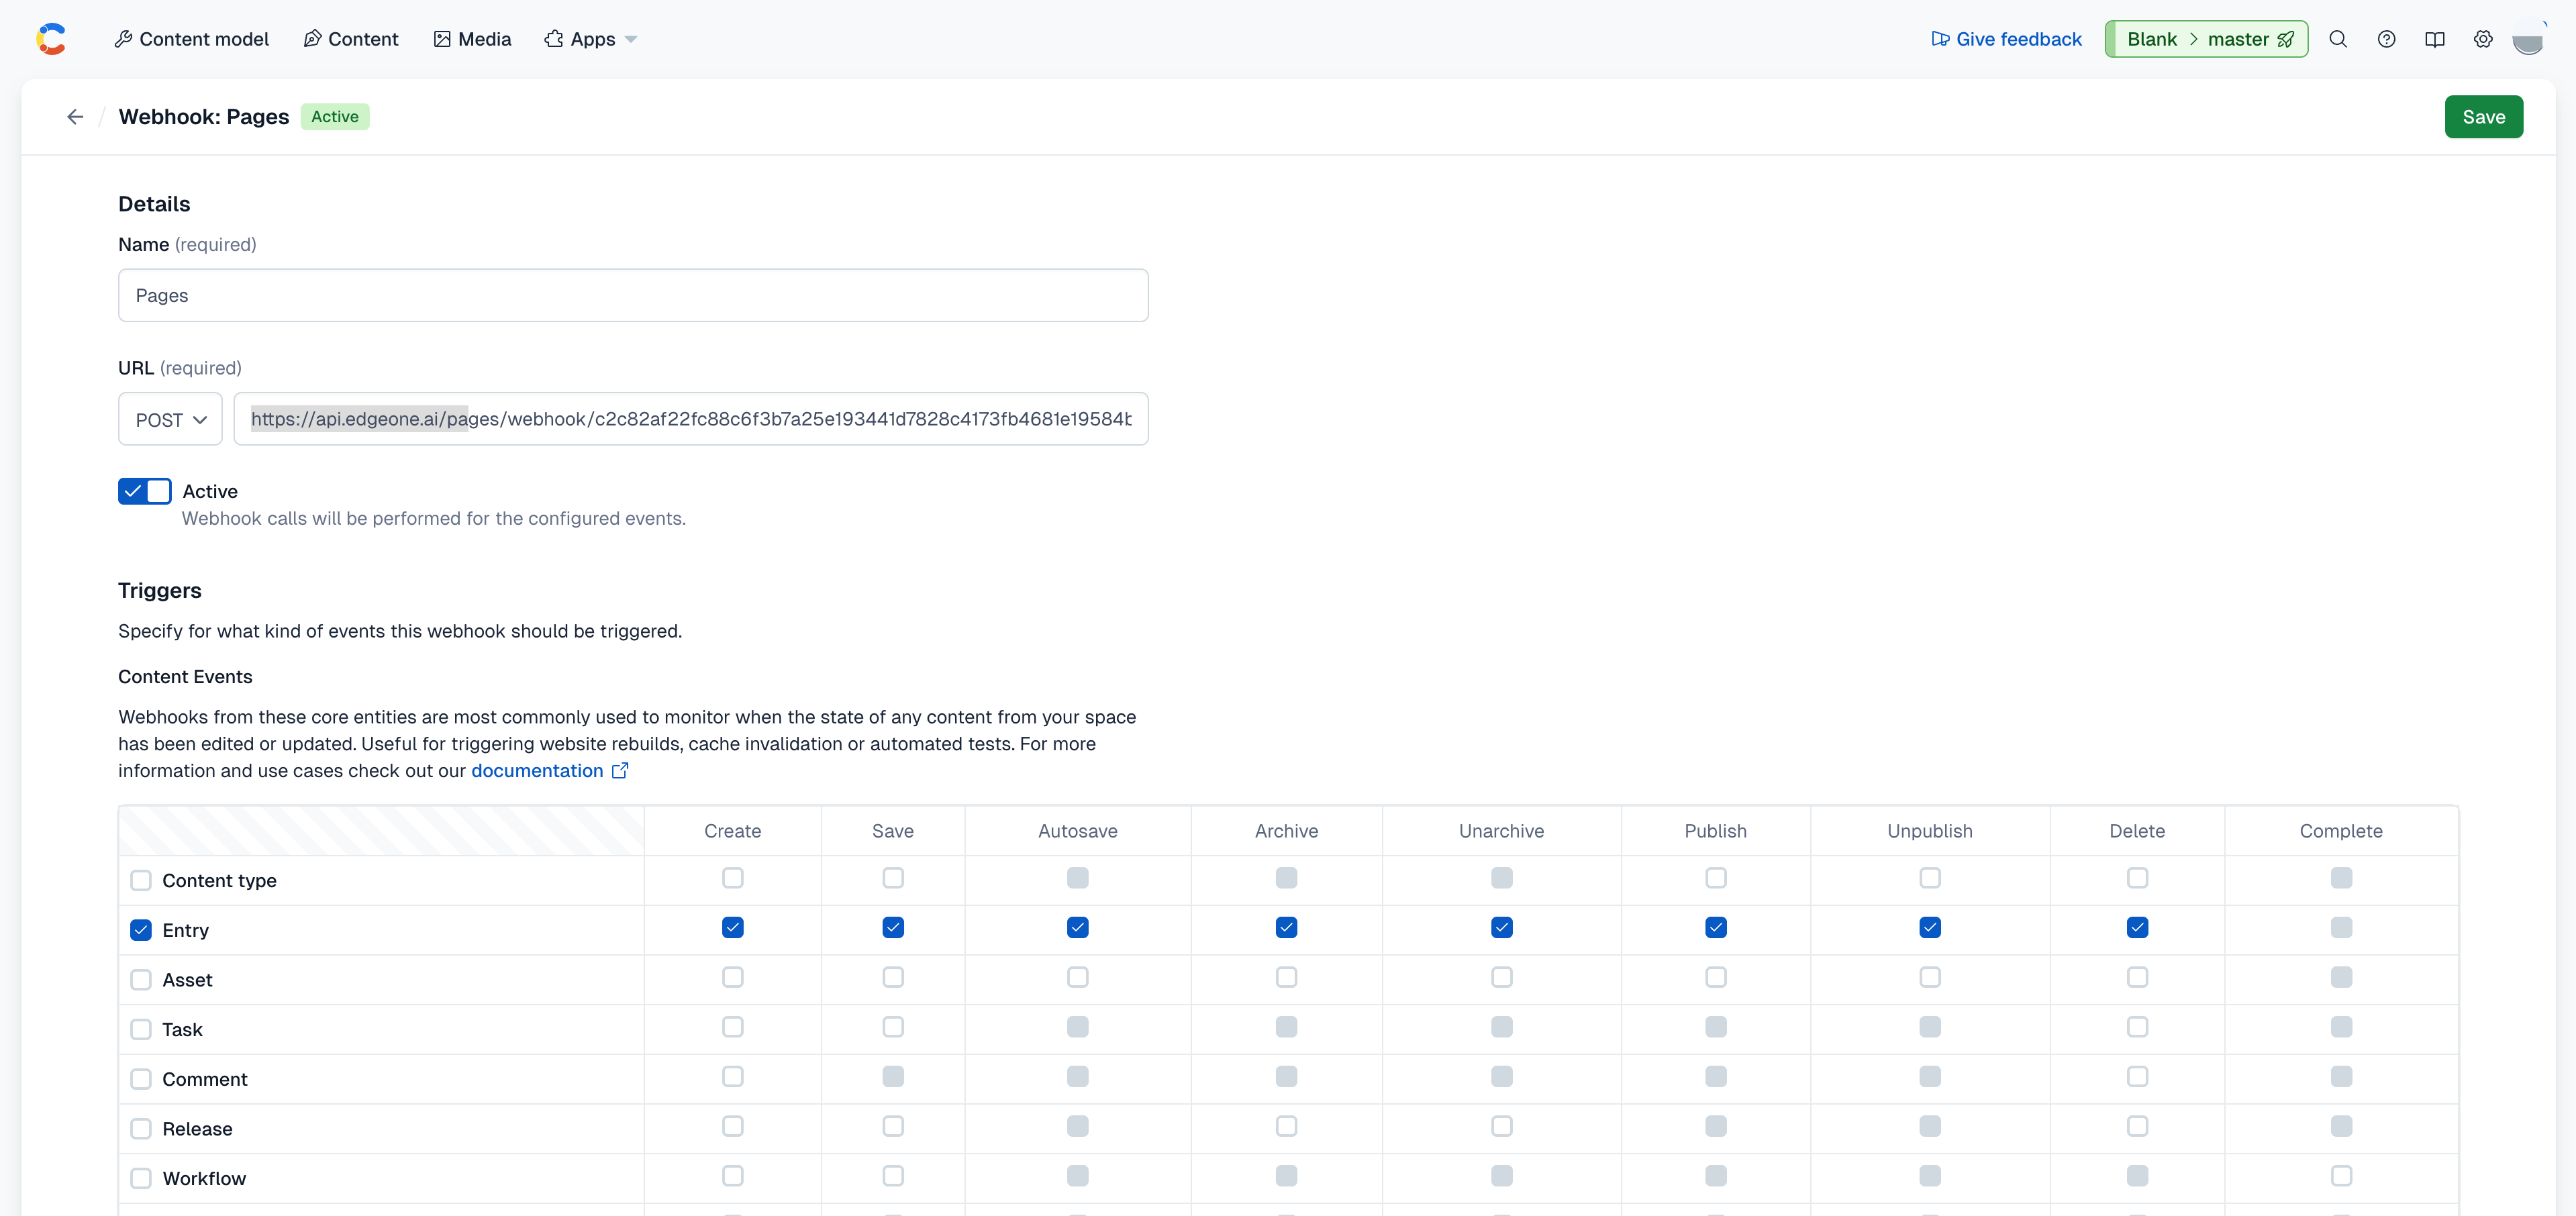2576x1216 pixels.
Task: Uncheck Entry Delete event checkbox
Action: tap(2137, 927)
